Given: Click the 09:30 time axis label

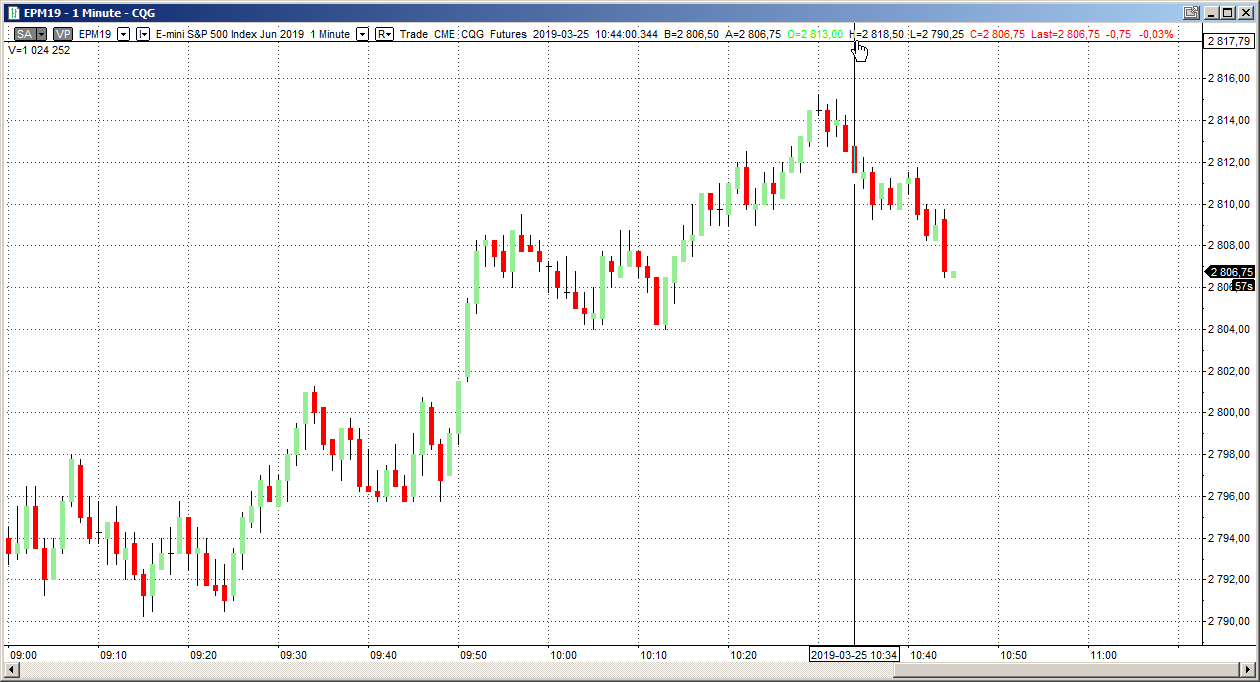Looking at the screenshot, I should click(293, 655).
